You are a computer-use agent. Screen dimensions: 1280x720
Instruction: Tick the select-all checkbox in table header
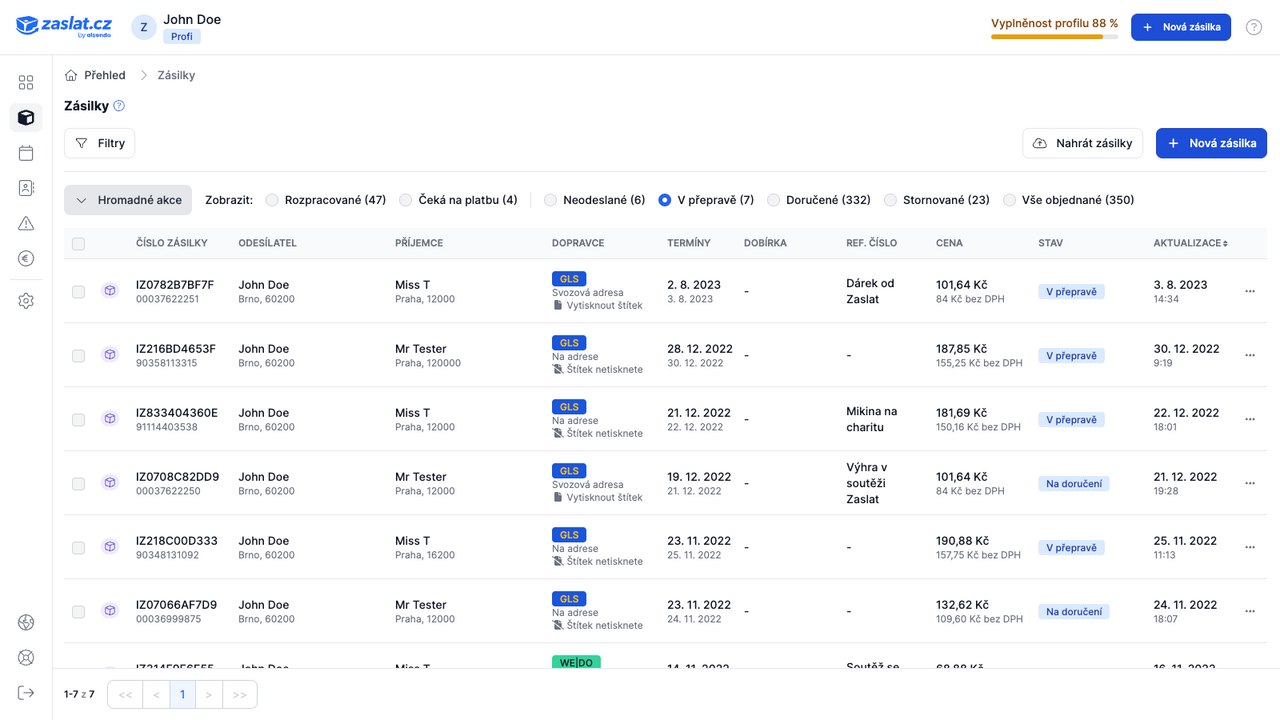(x=78, y=243)
